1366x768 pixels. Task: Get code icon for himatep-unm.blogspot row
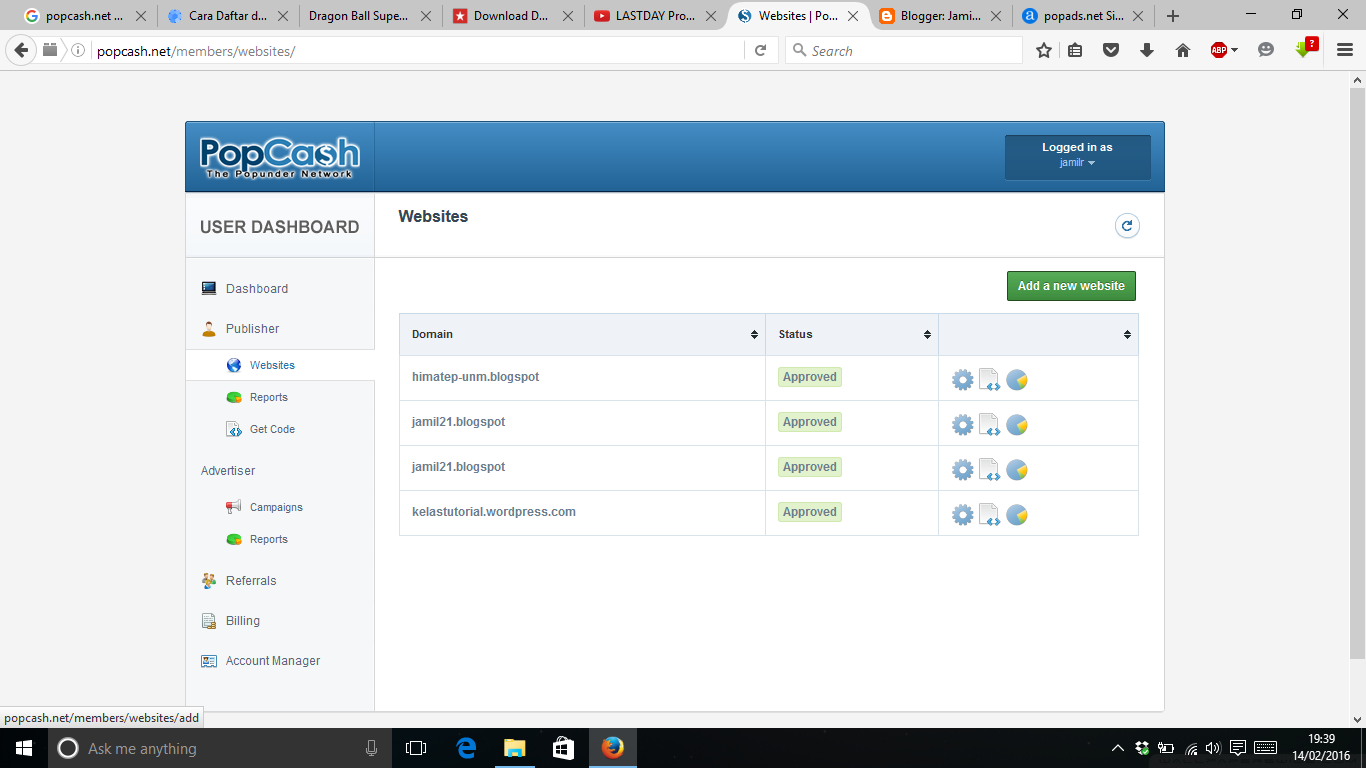989,380
